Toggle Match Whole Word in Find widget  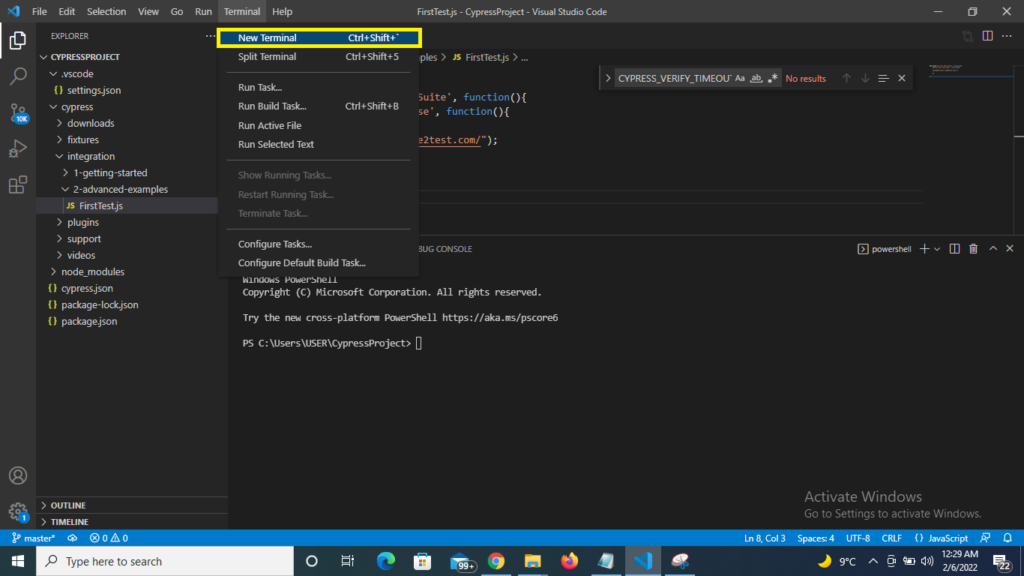[756, 78]
